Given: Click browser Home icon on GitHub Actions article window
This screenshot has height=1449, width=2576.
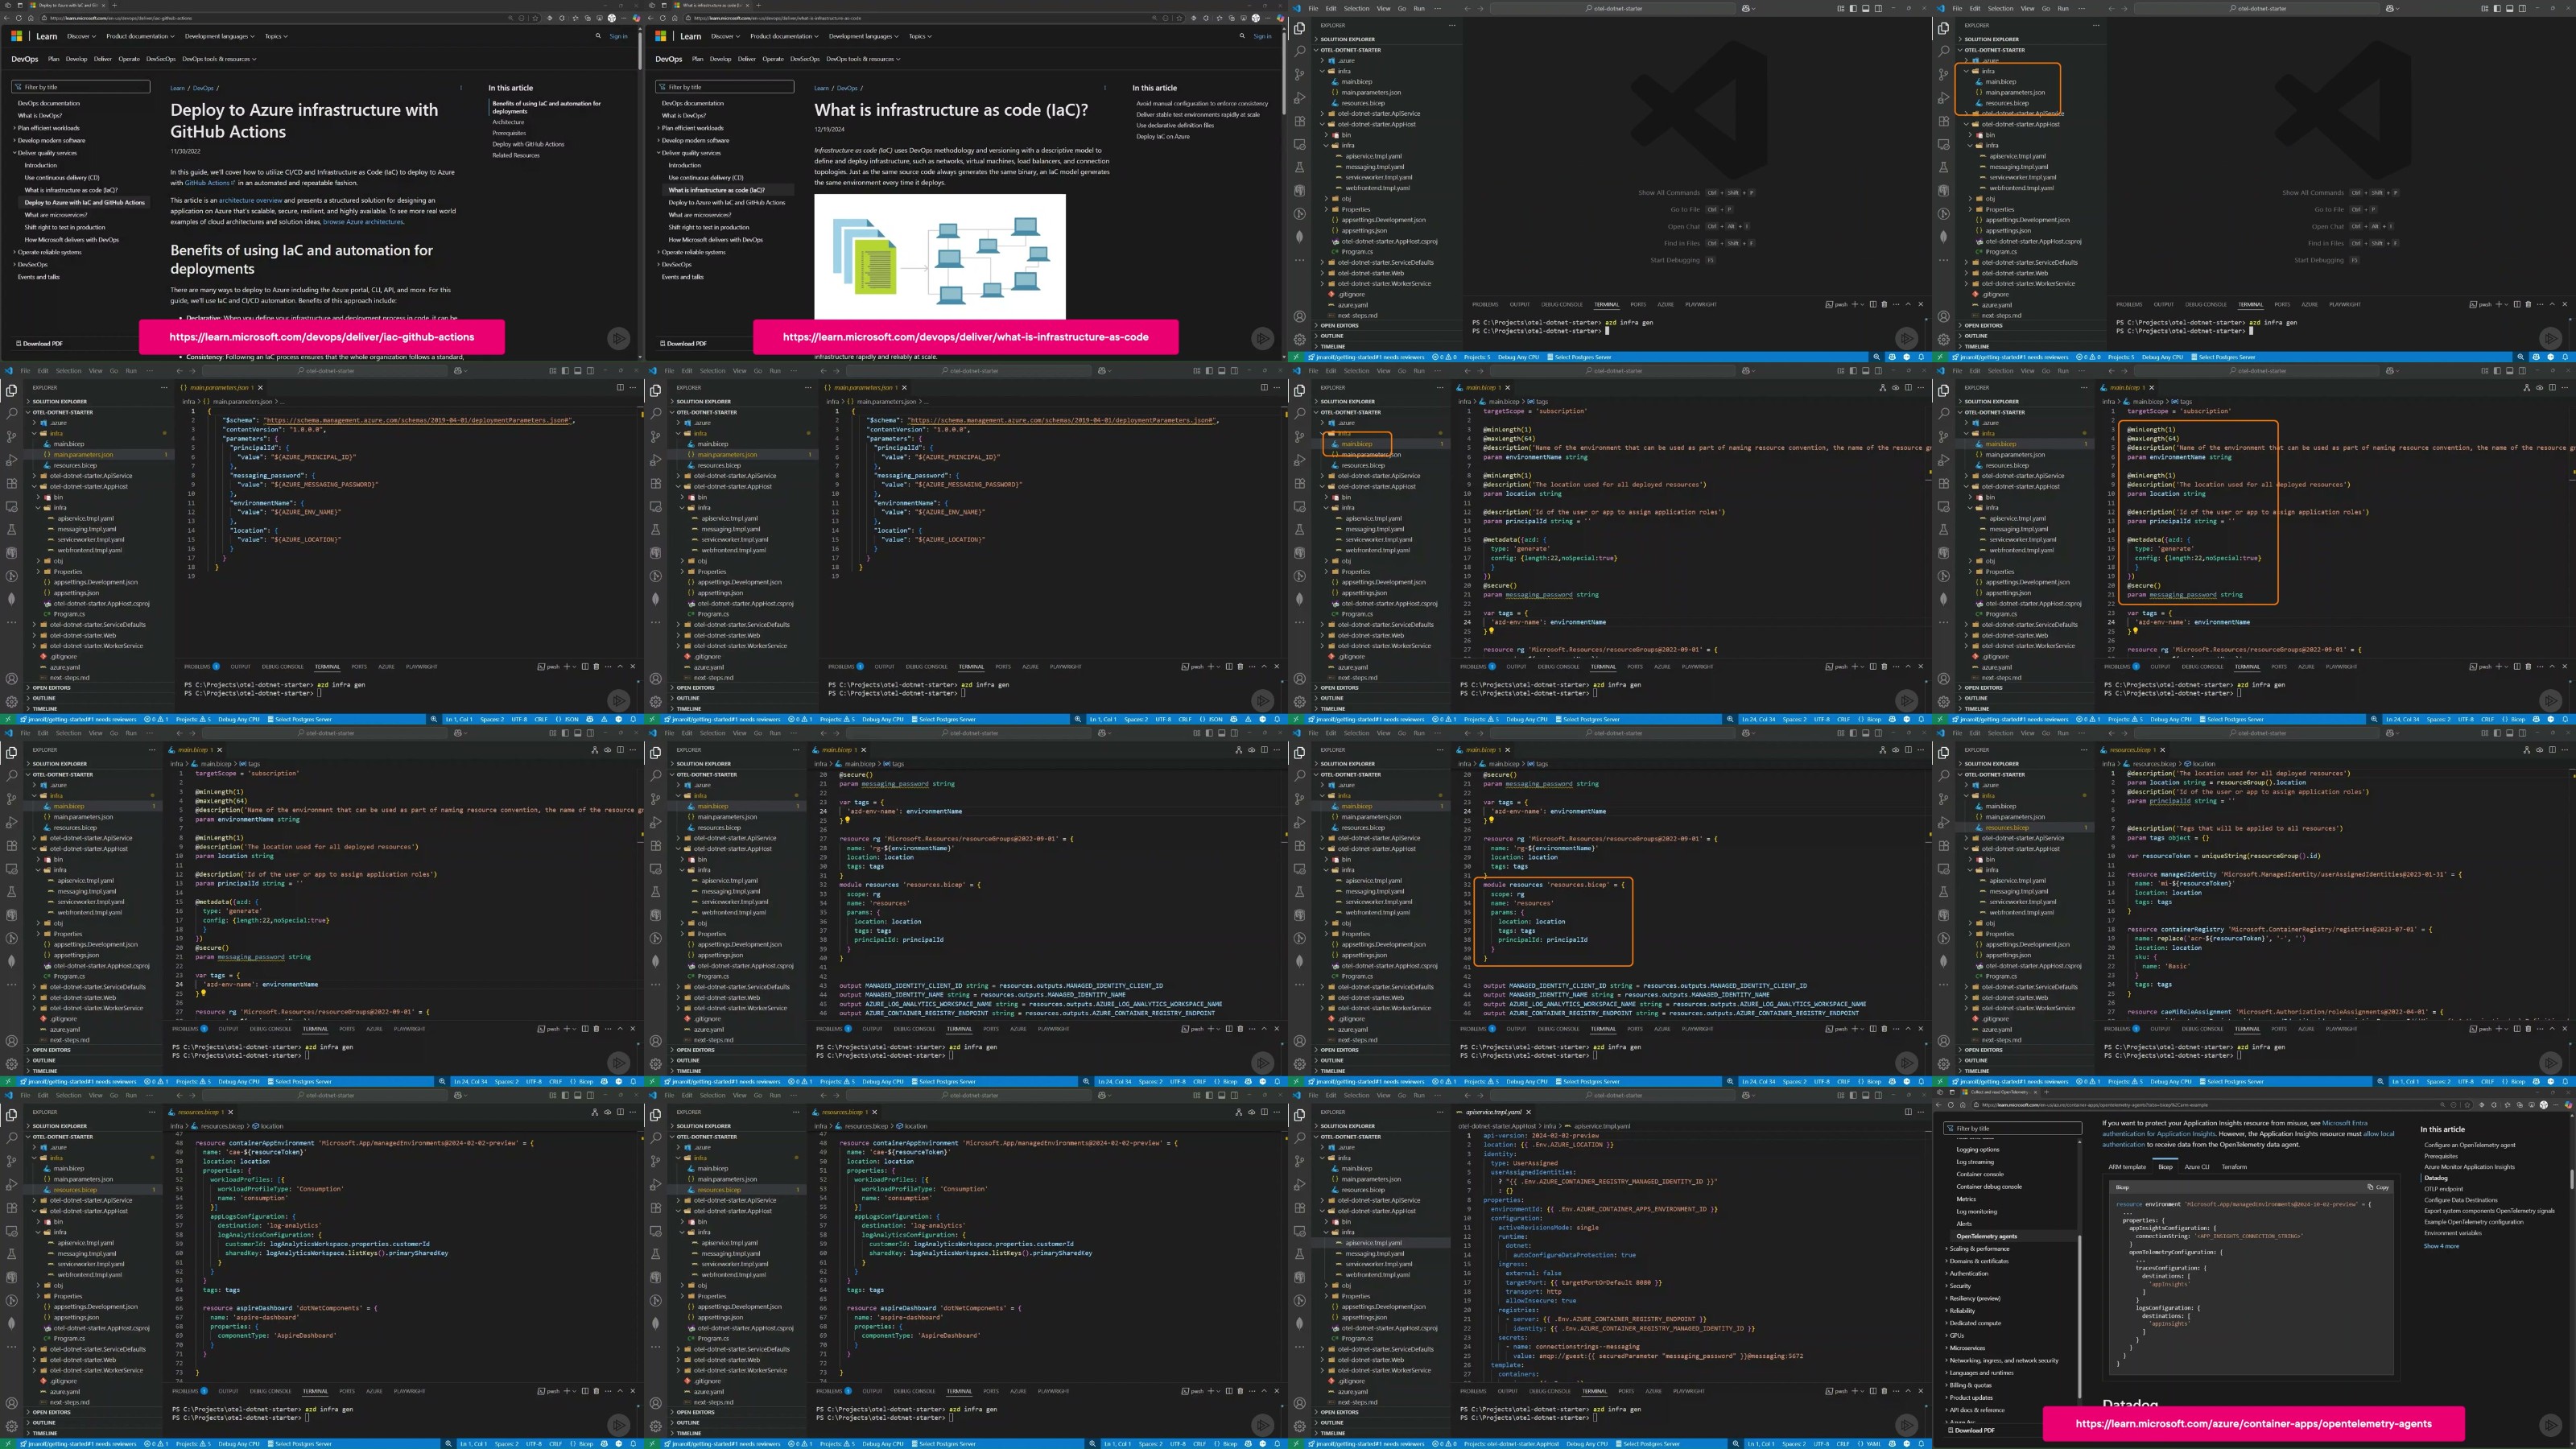Looking at the screenshot, I should click(x=31, y=18).
